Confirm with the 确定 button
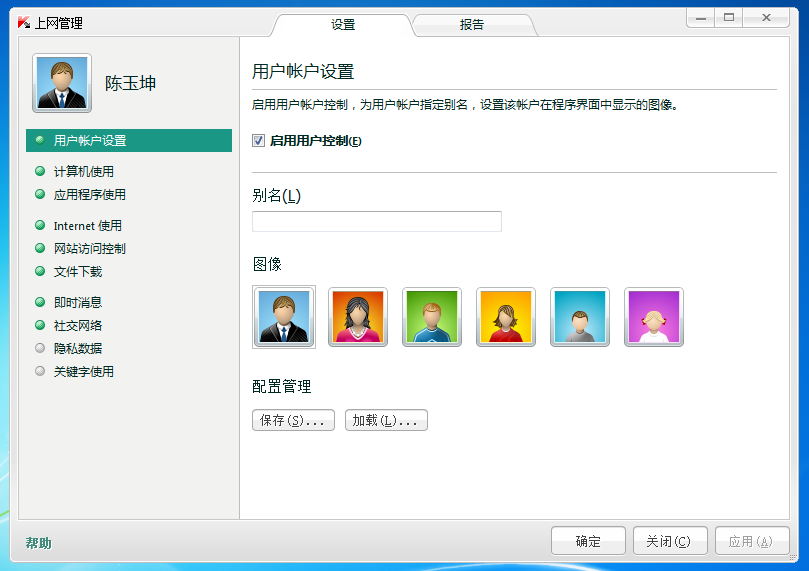Screen dimensions: 809x571 click(x=588, y=542)
